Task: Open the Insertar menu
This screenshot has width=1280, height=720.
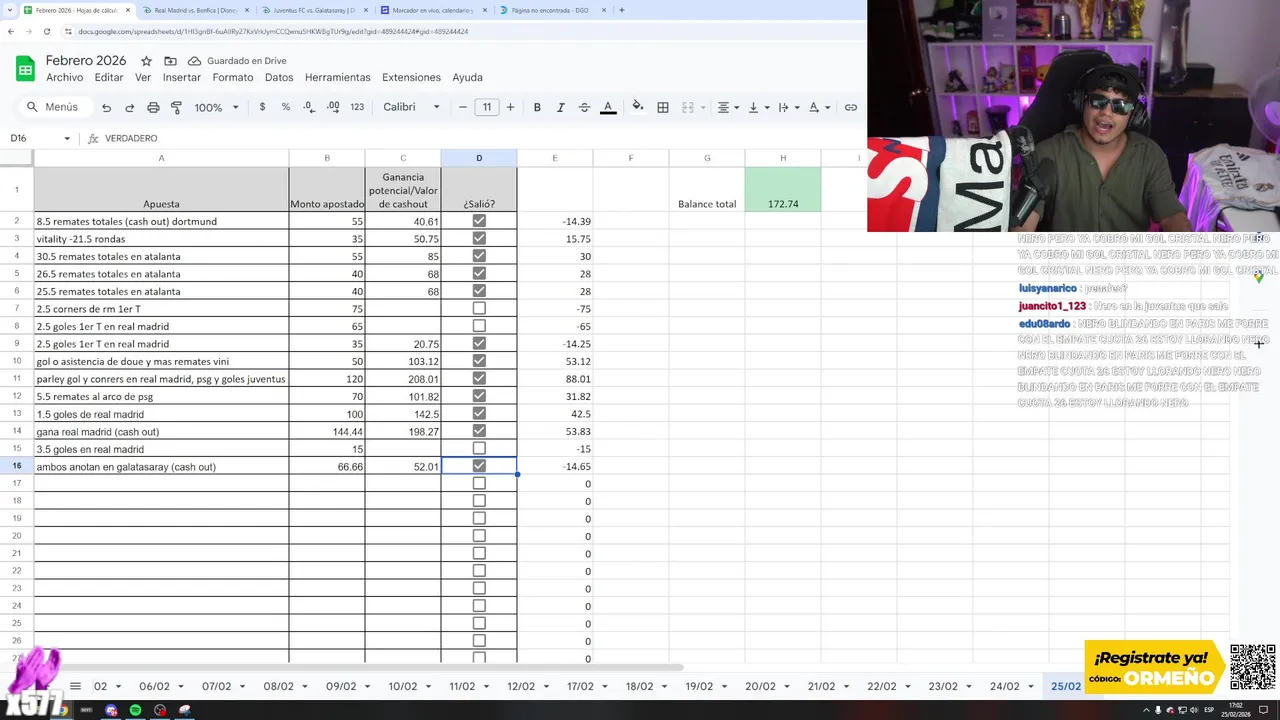Action: (x=182, y=77)
